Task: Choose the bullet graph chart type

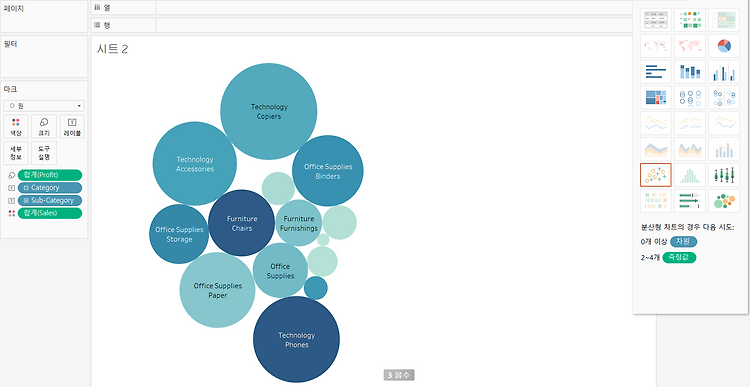Action: pos(690,201)
